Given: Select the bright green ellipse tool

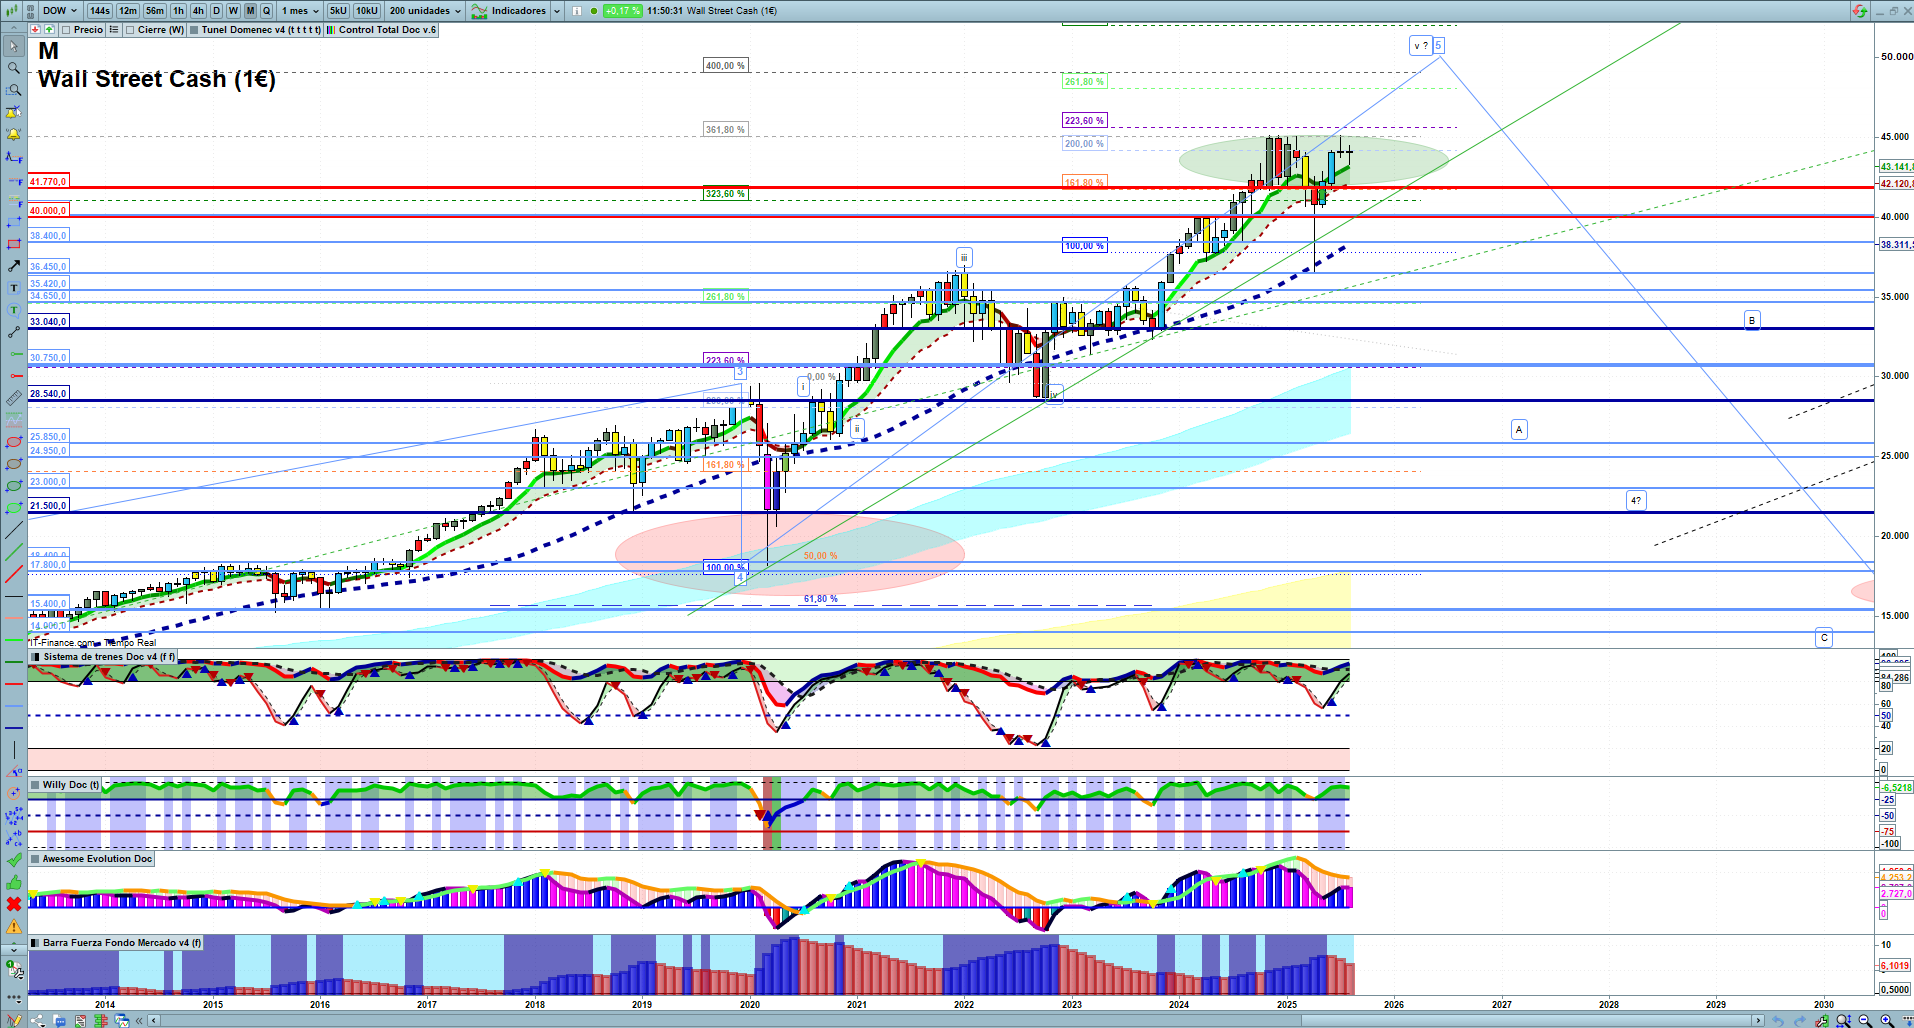Looking at the screenshot, I should pyautogui.click(x=13, y=508).
